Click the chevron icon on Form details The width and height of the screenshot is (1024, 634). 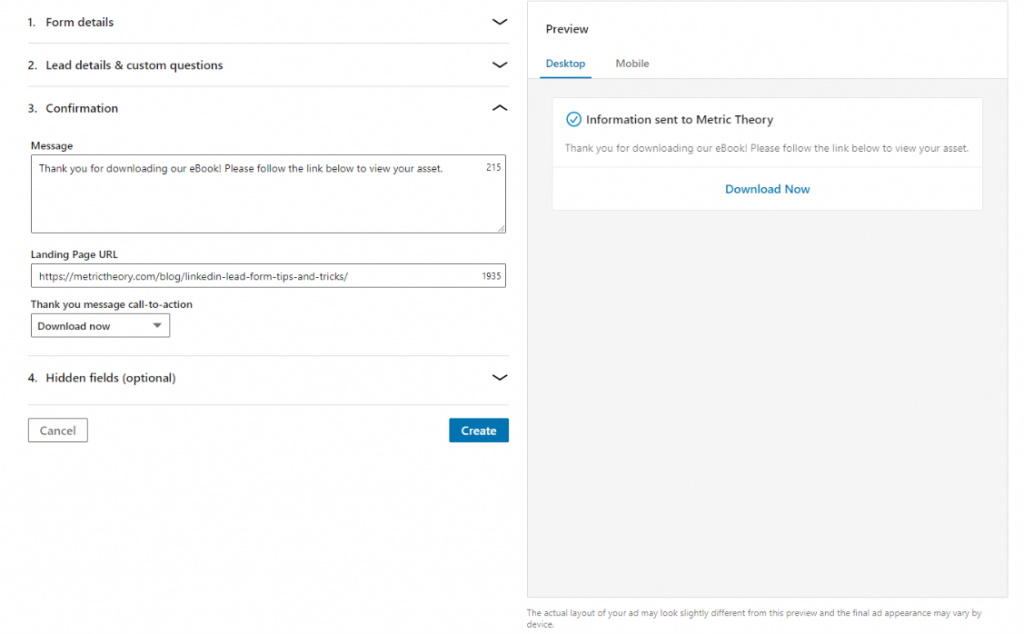click(x=499, y=21)
